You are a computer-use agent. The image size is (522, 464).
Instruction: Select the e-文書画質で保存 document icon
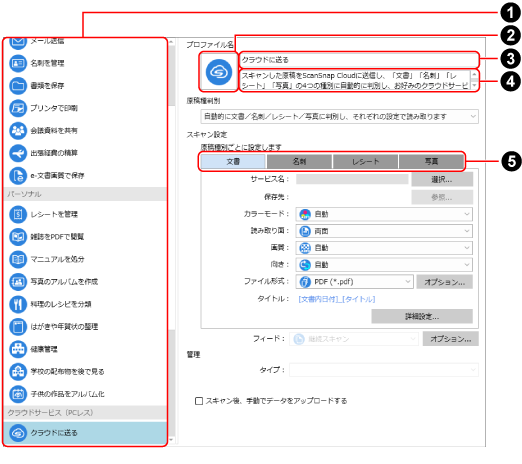point(18,175)
